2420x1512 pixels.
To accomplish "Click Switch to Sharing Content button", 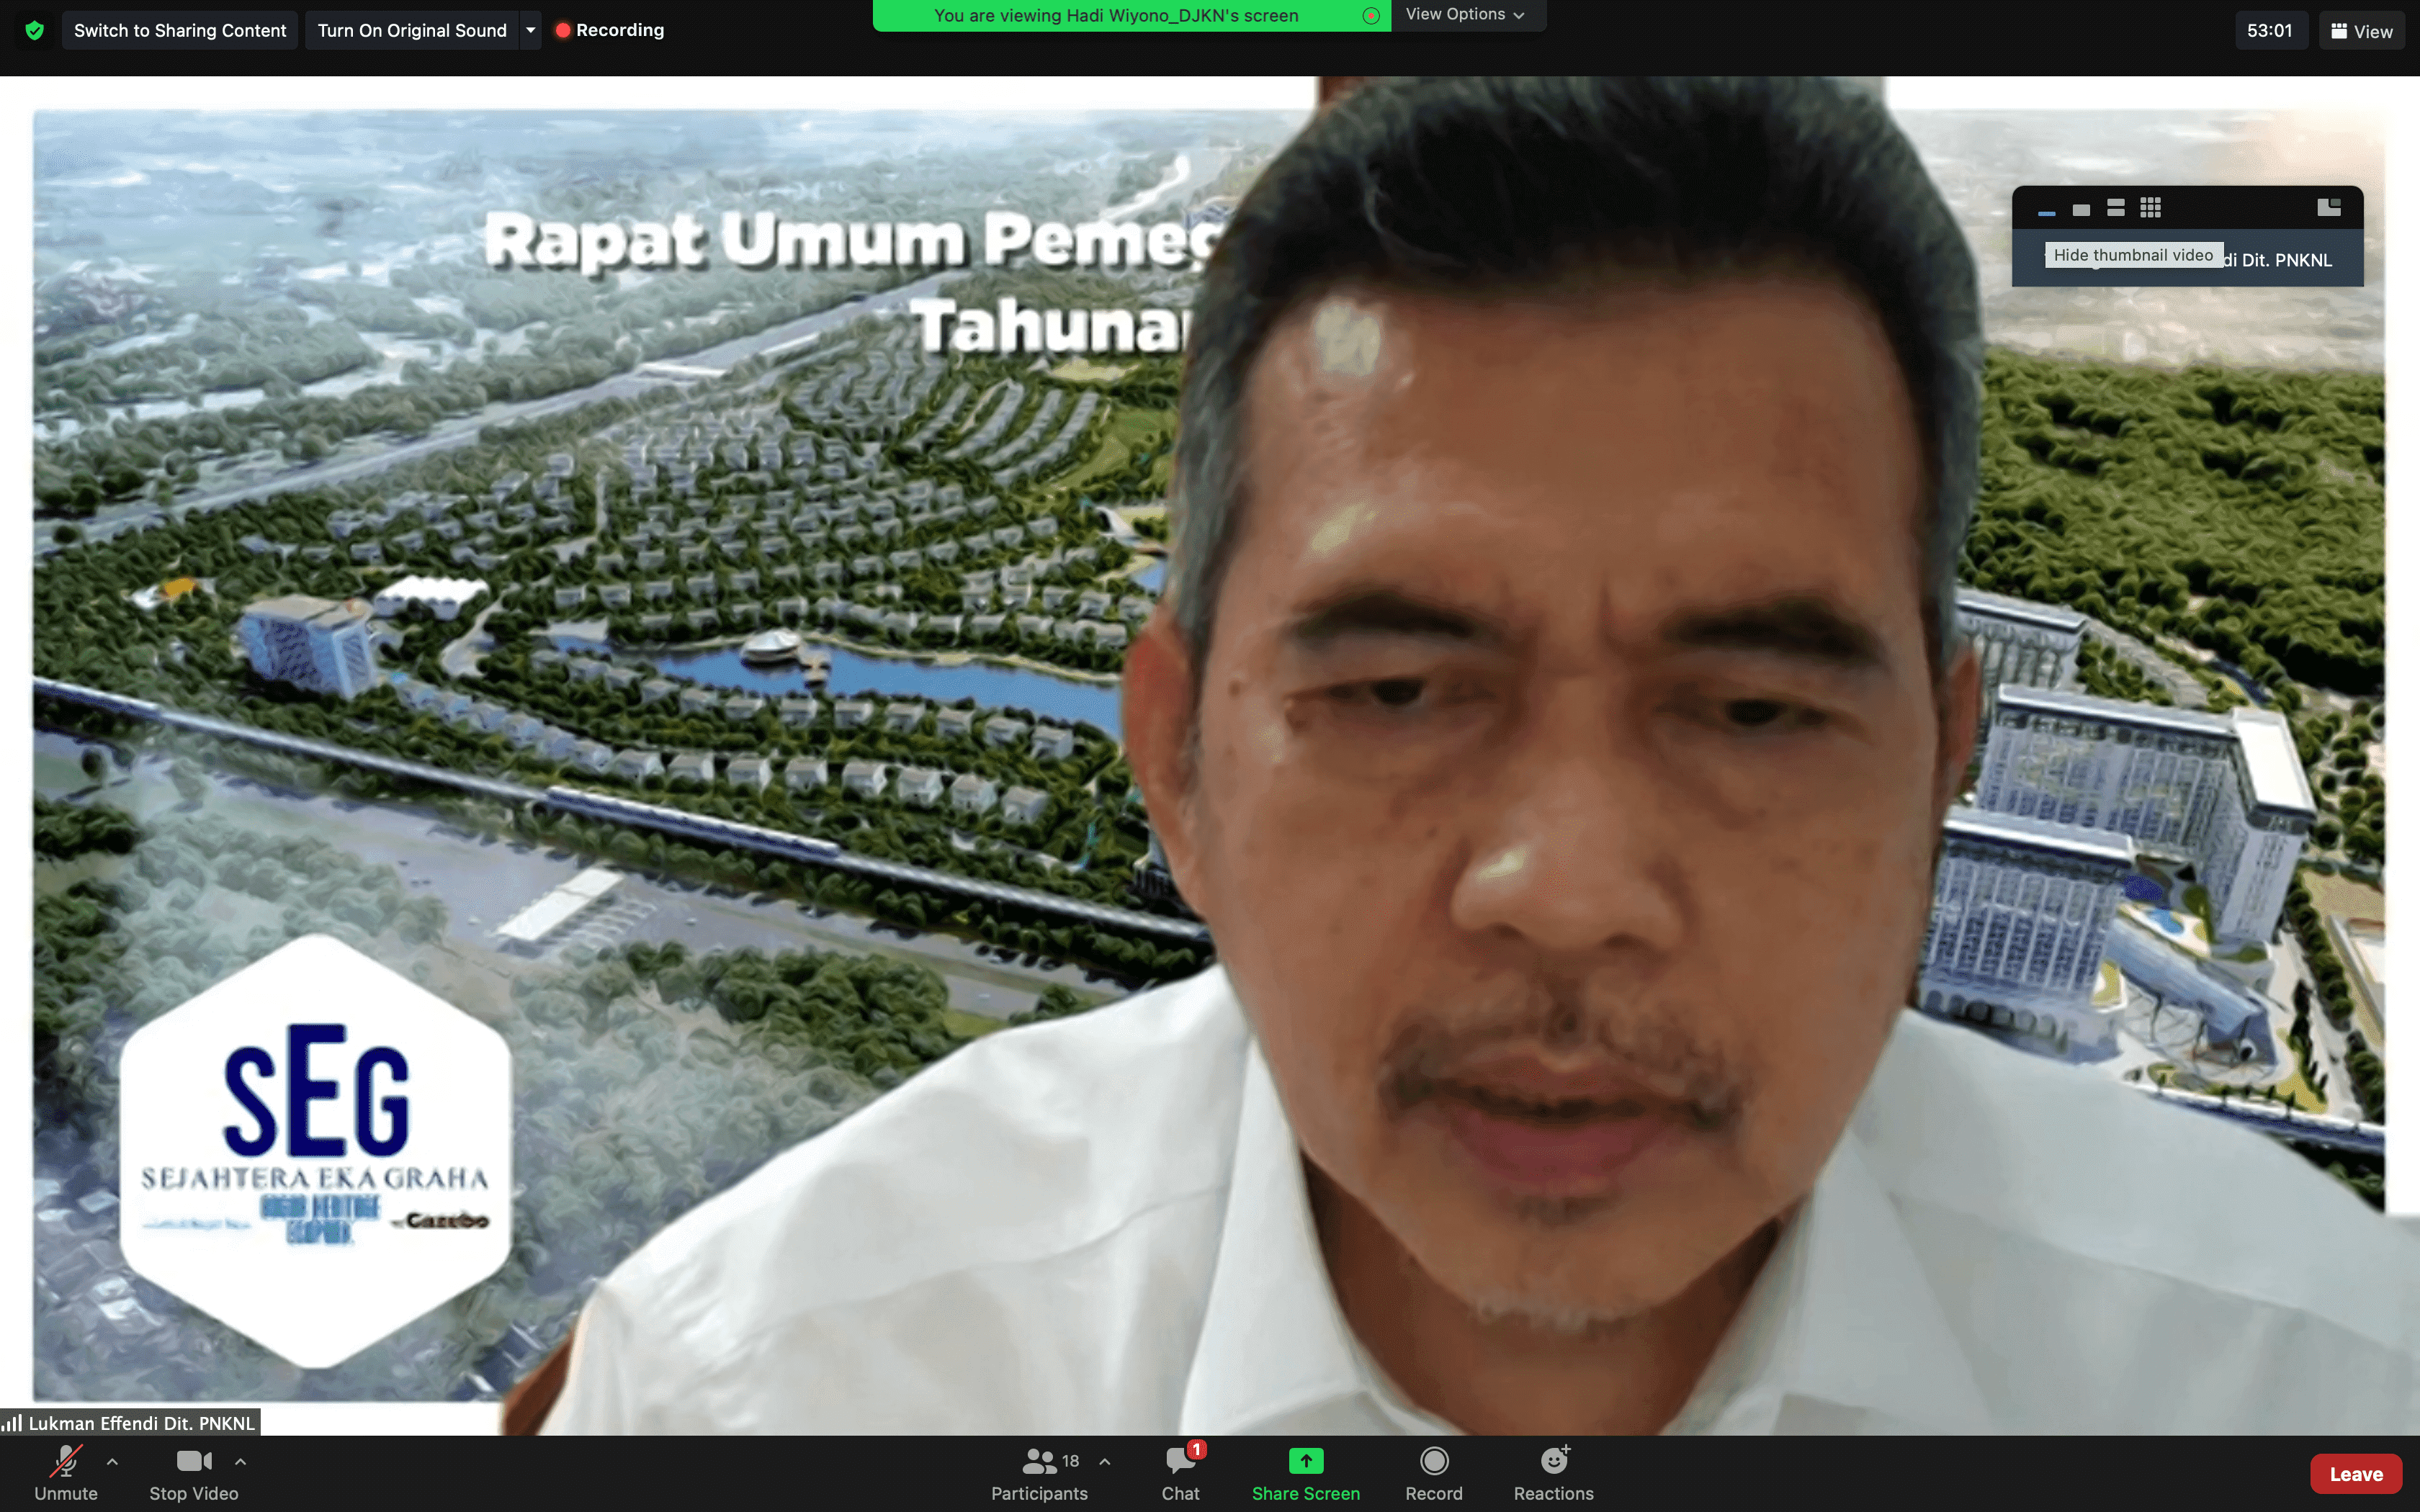I will coord(180,30).
